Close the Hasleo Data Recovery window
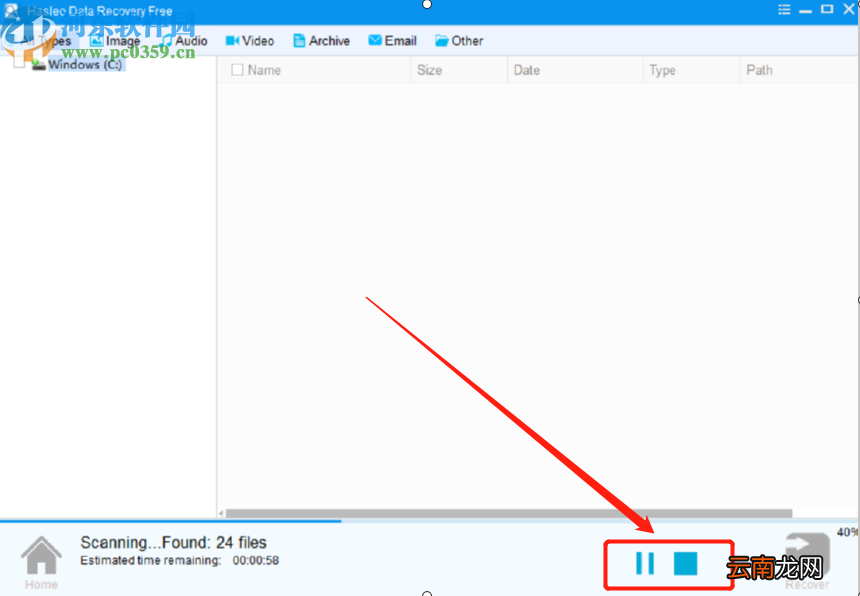The image size is (860, 596). coord(849,9)
